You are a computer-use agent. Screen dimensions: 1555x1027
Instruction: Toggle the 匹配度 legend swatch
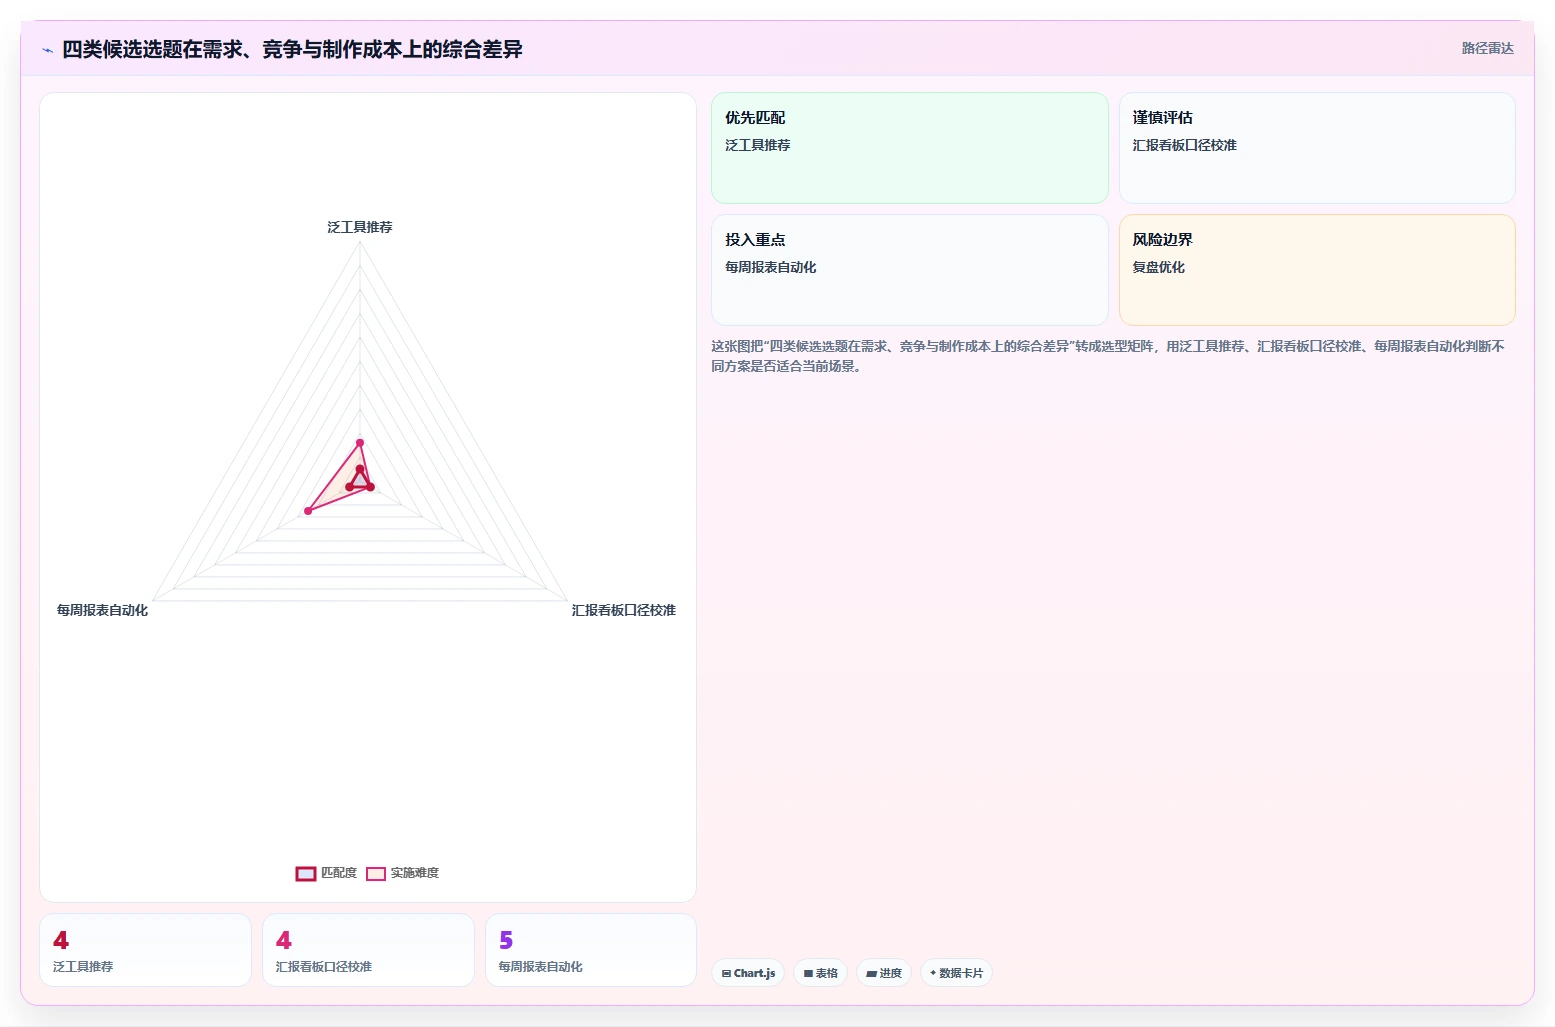tap(306, 874)
